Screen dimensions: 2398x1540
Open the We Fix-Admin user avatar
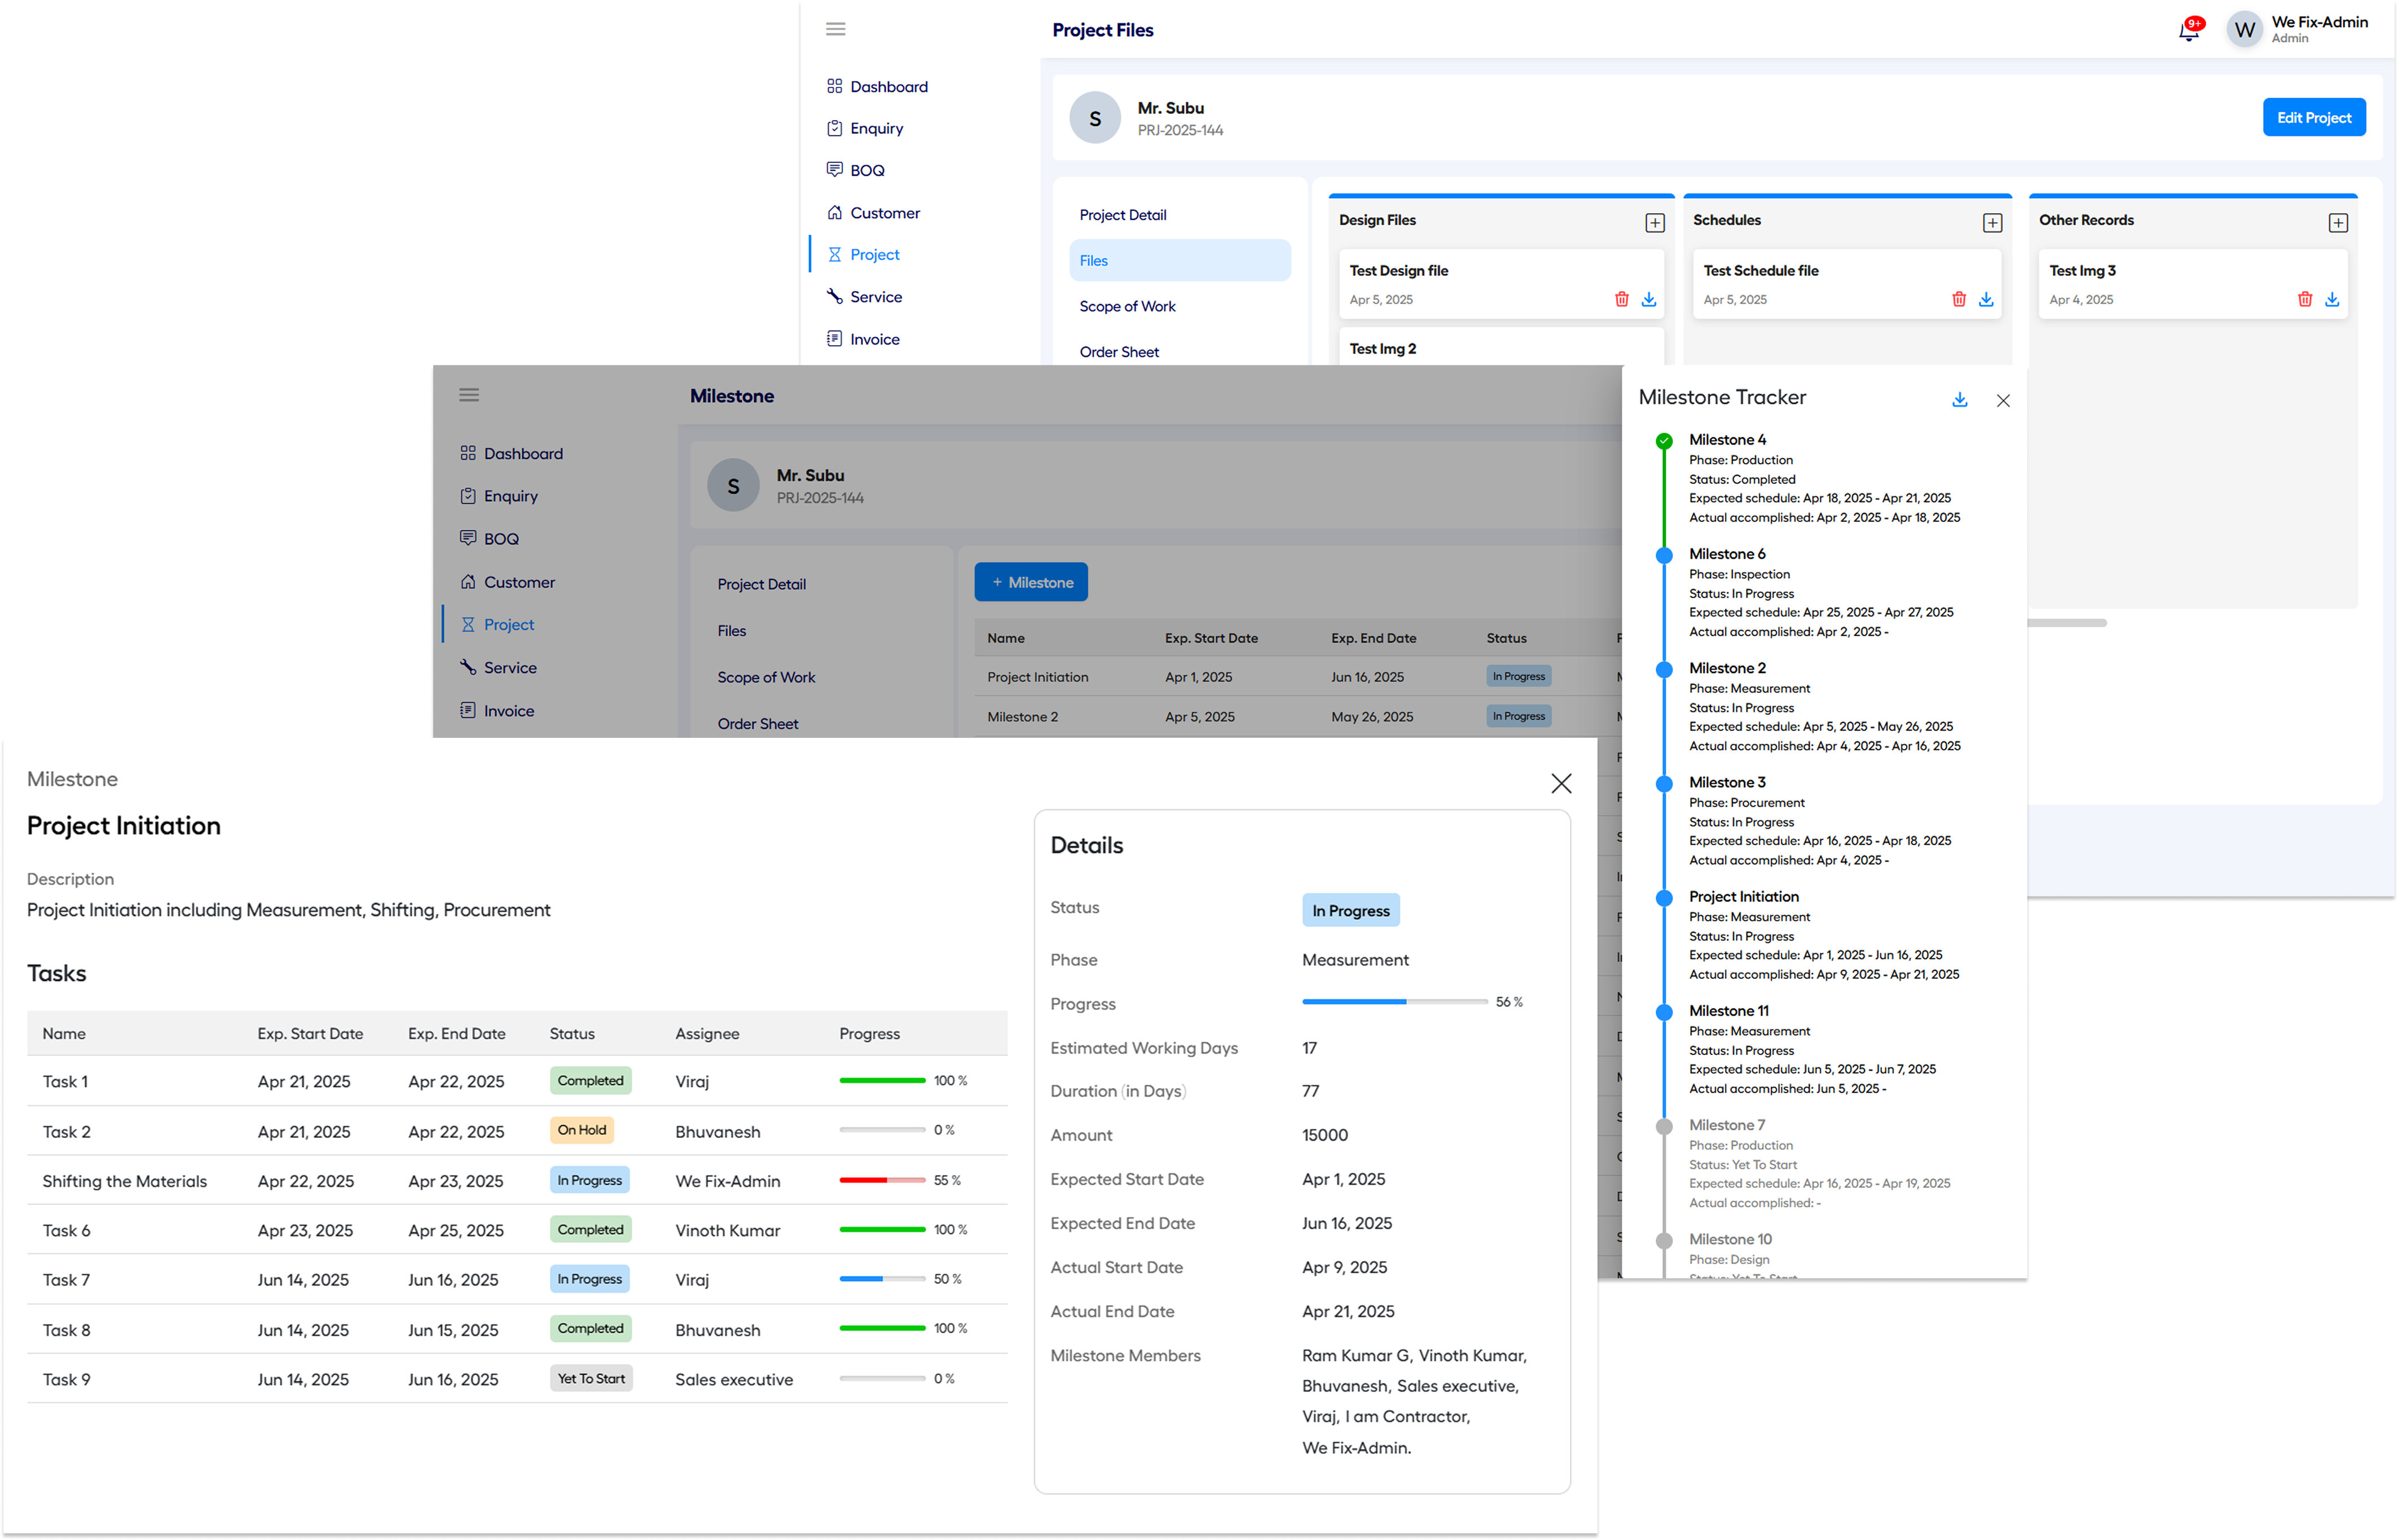tap(2244, 30)
